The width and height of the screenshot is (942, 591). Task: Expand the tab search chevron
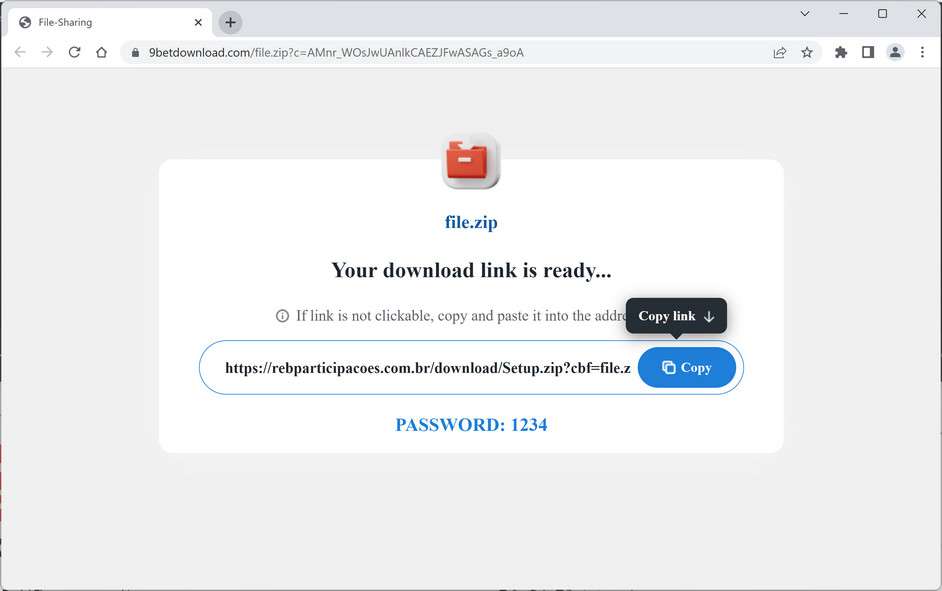tap(805, 13)
